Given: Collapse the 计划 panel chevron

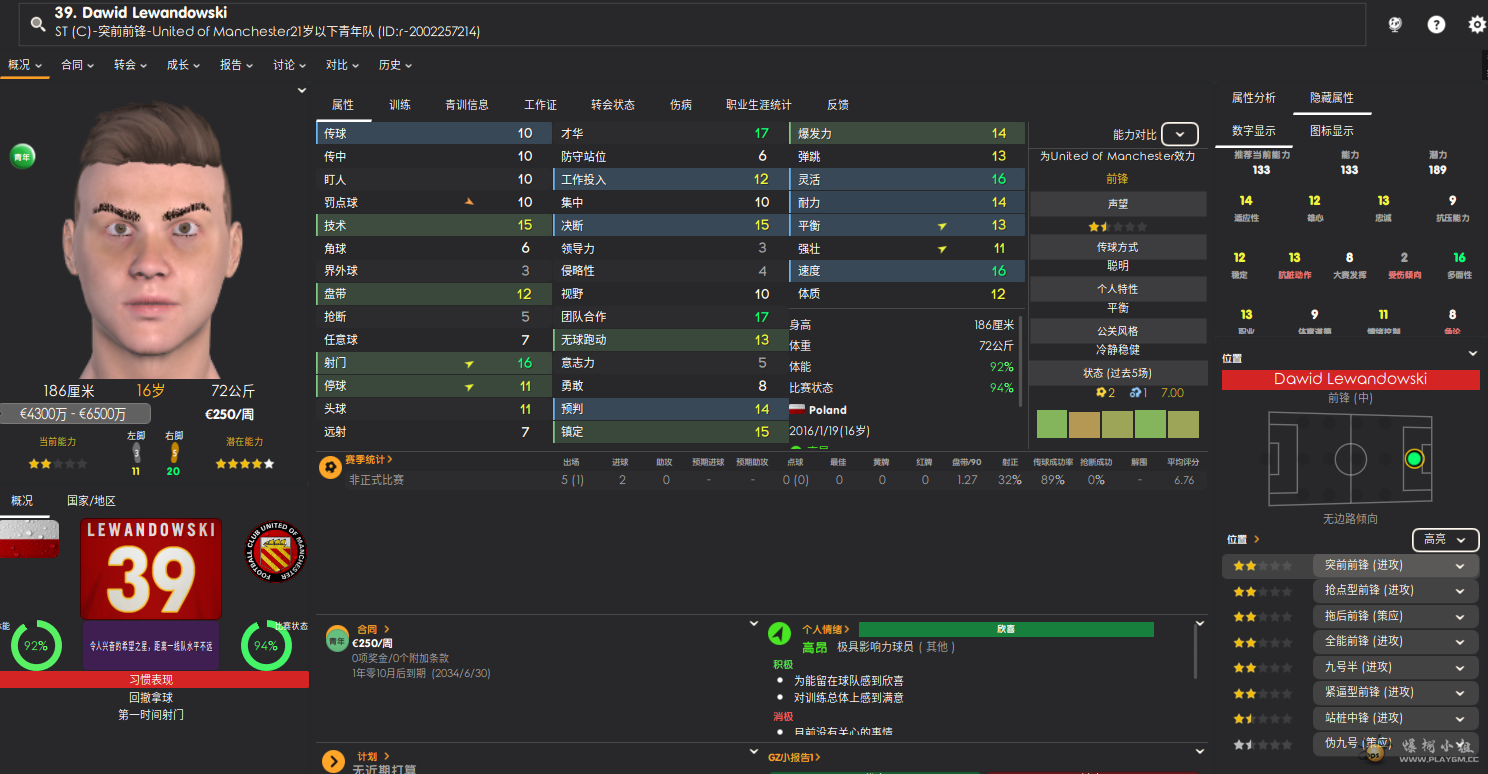Looking at the screenshot, I should point(755,752).
